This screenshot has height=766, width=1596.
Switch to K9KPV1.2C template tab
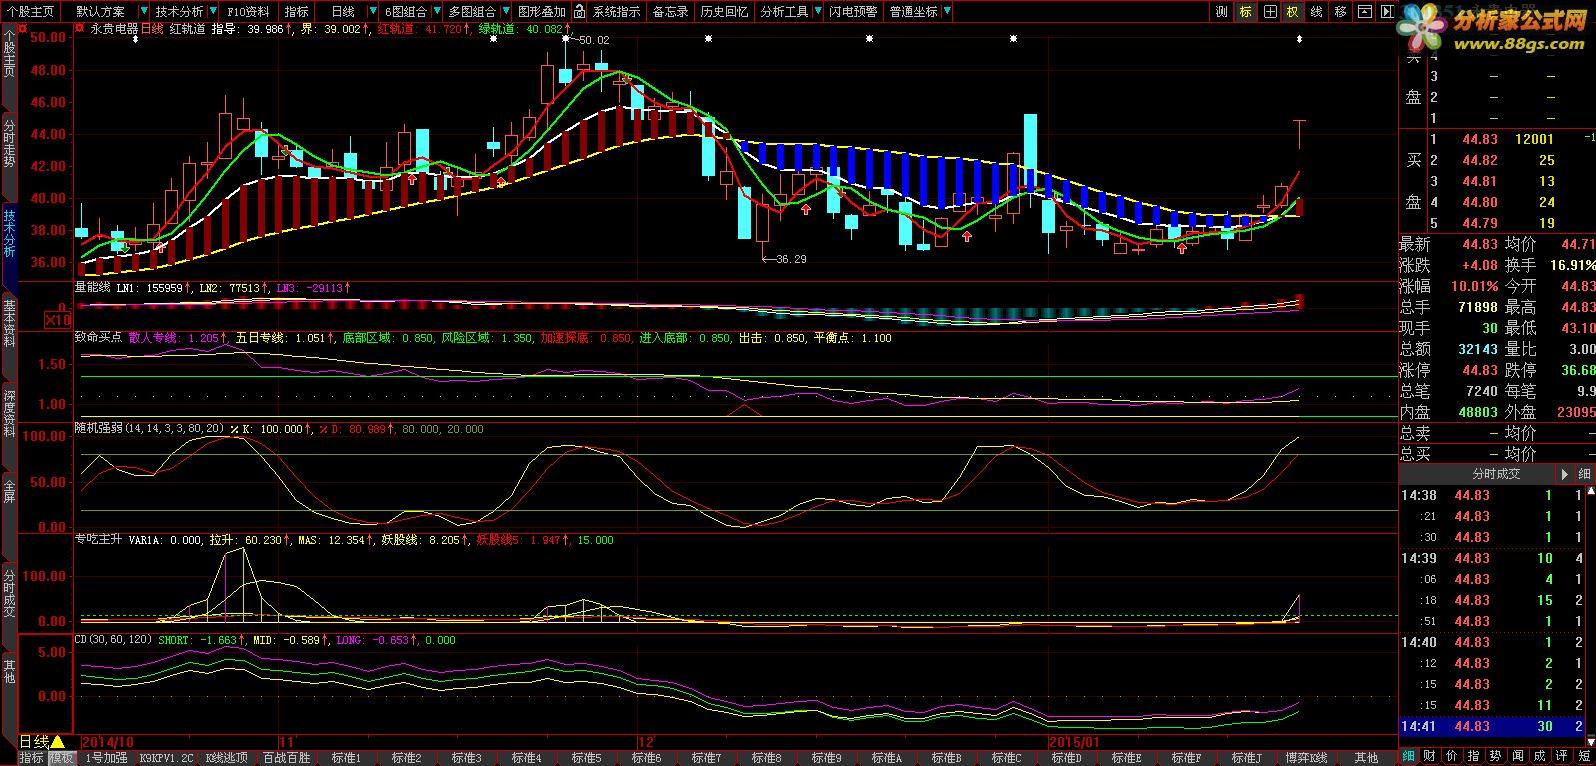[167, 758]
